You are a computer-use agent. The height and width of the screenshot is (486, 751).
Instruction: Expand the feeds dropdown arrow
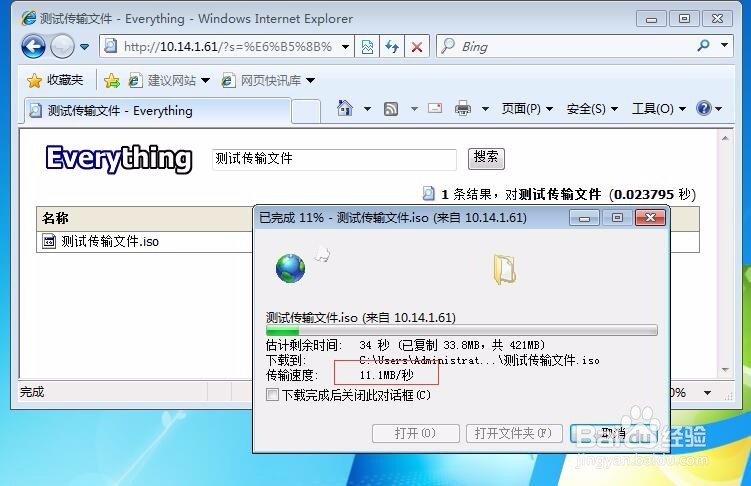414,109
